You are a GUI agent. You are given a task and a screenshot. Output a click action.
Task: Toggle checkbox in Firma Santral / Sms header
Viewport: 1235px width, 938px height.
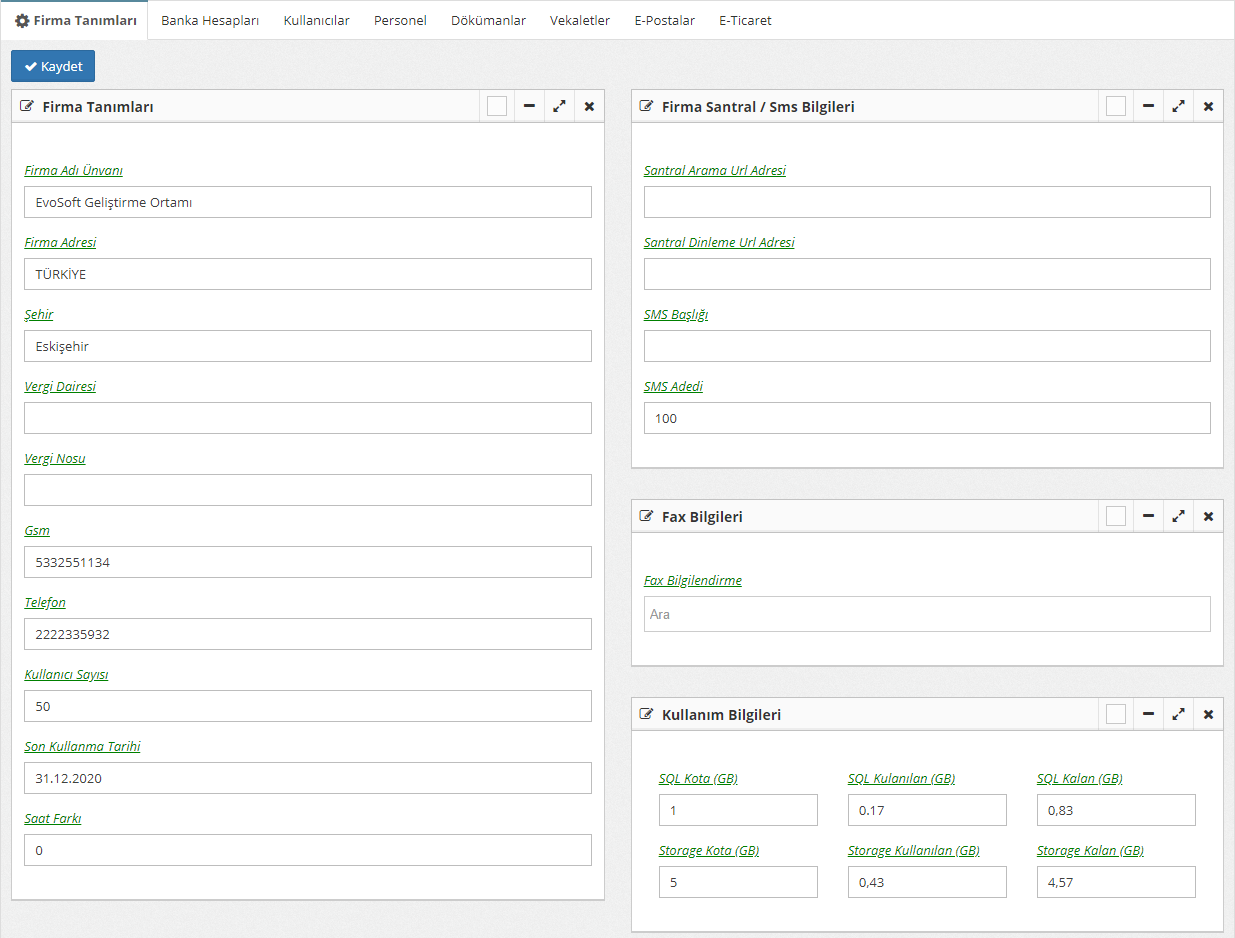coord(1116,106)
